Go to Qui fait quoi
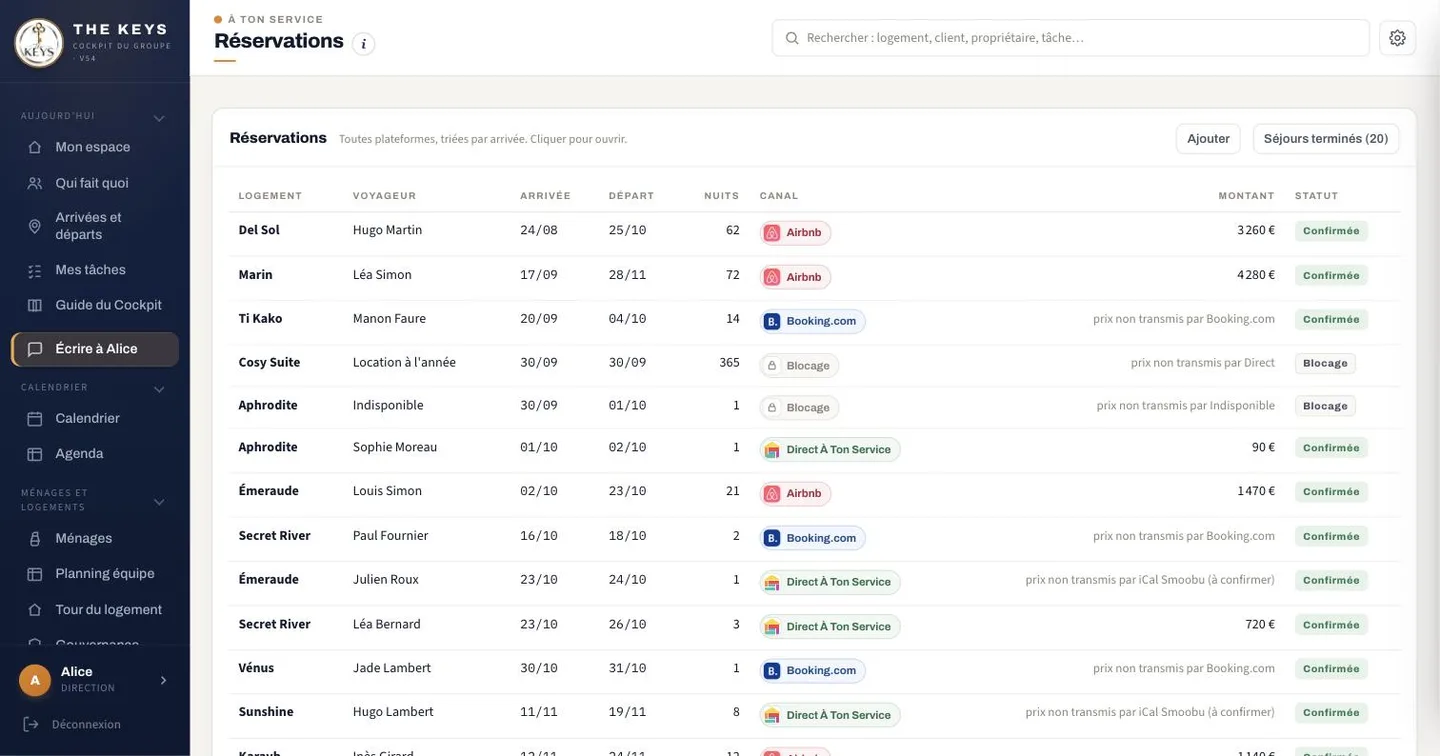Viewport: 1440px width, 756px height. tap(95, 183)
